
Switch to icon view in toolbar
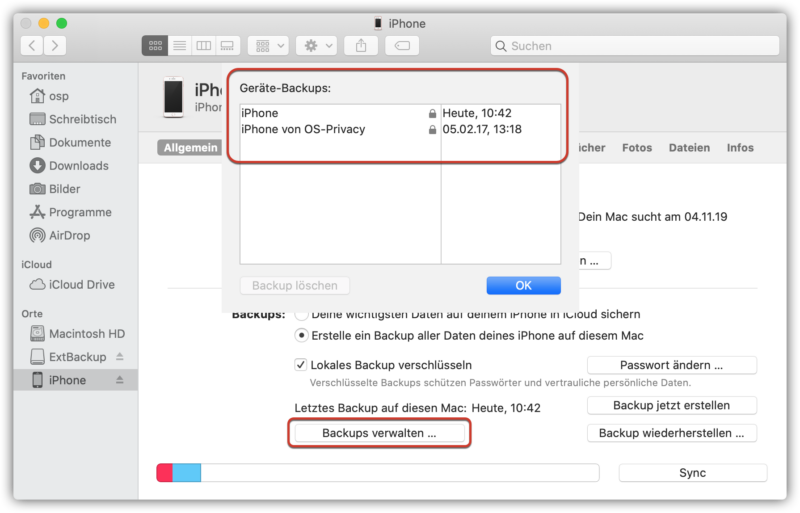tap(155, 46)
